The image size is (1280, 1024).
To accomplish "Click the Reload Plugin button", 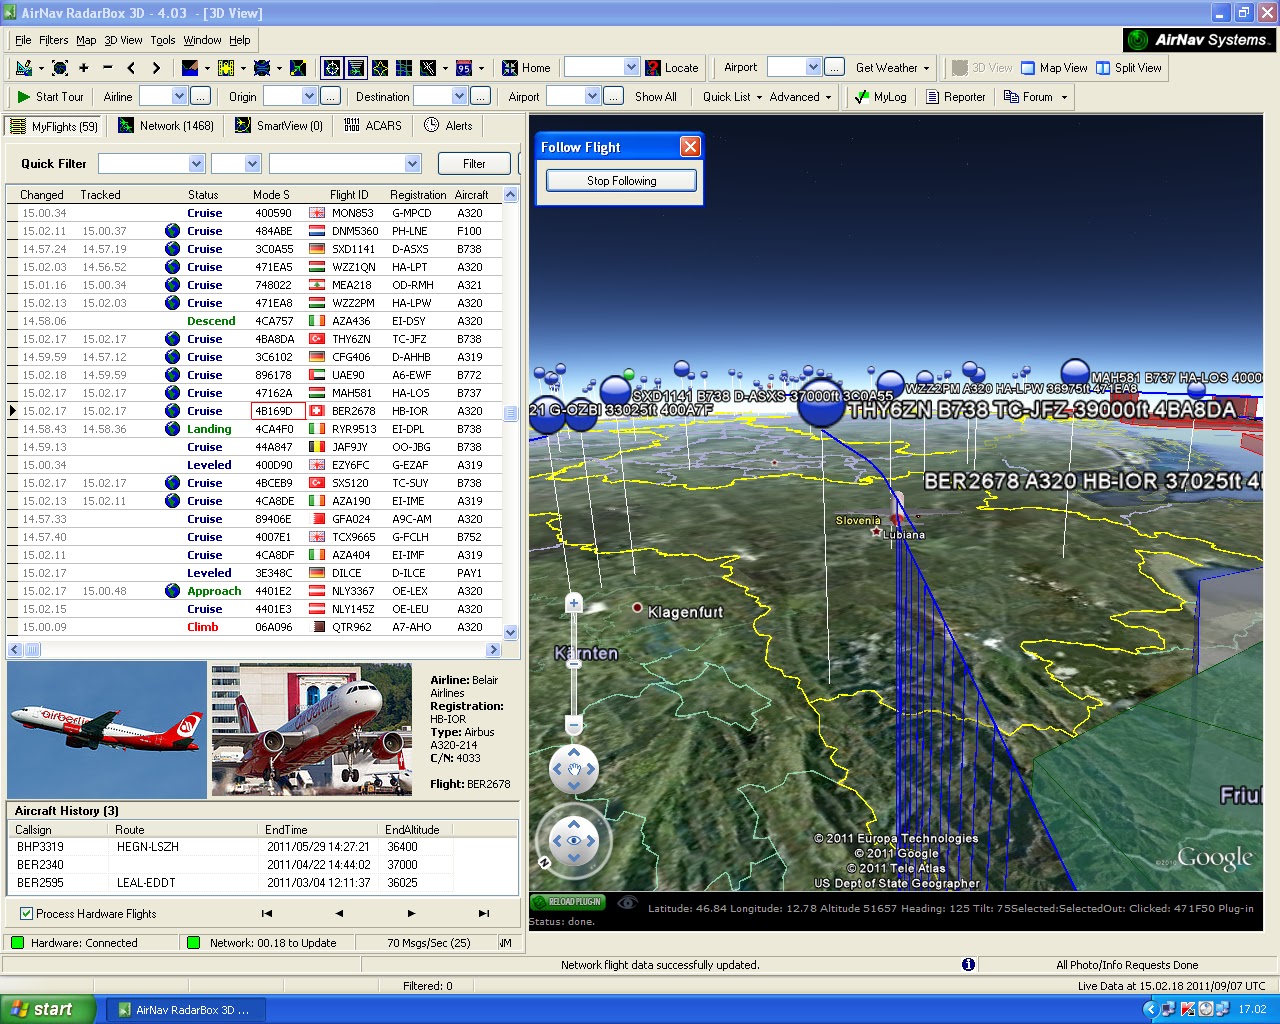I will pos(568,902).
